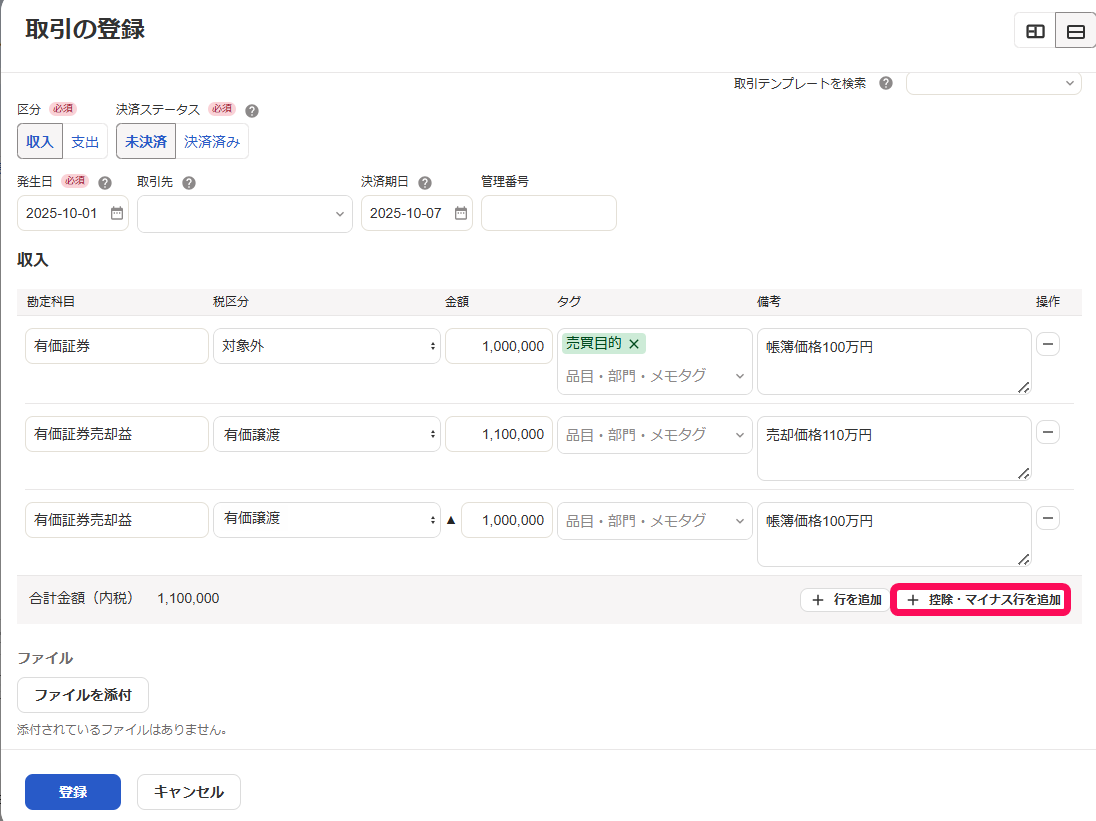Edit remarks in the 有価証券 row
The width and height of the screenshot is (1096, 821).
(894, 361)
